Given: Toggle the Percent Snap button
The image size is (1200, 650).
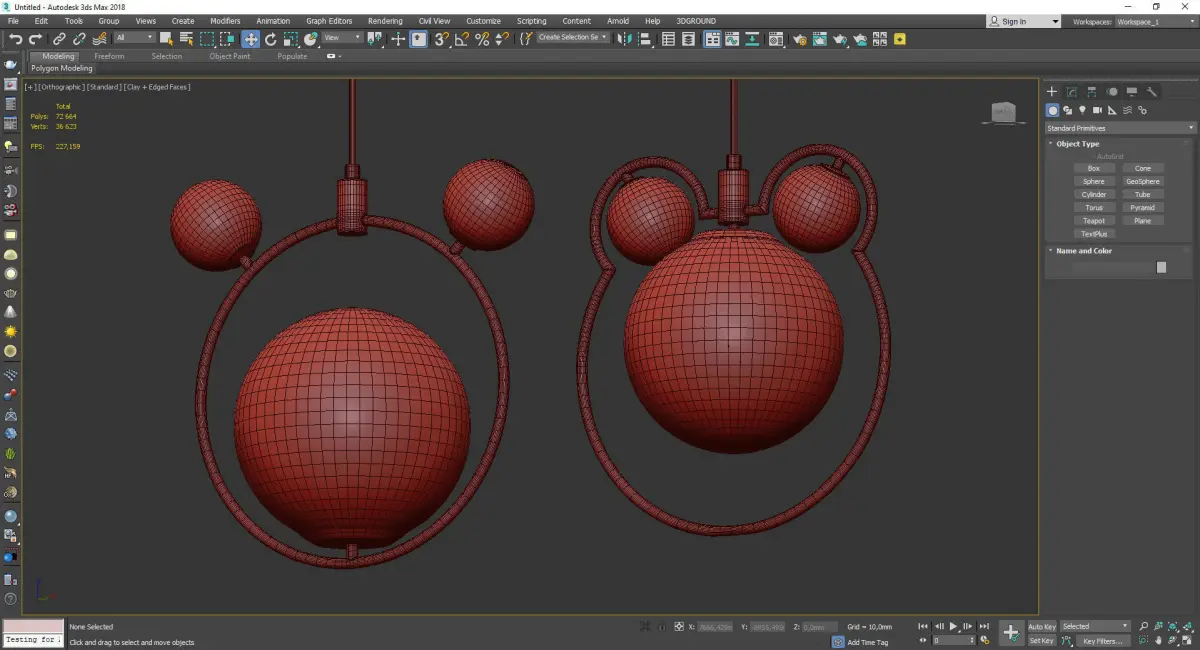Looking at the screenshot, I should tap(482, 39).
